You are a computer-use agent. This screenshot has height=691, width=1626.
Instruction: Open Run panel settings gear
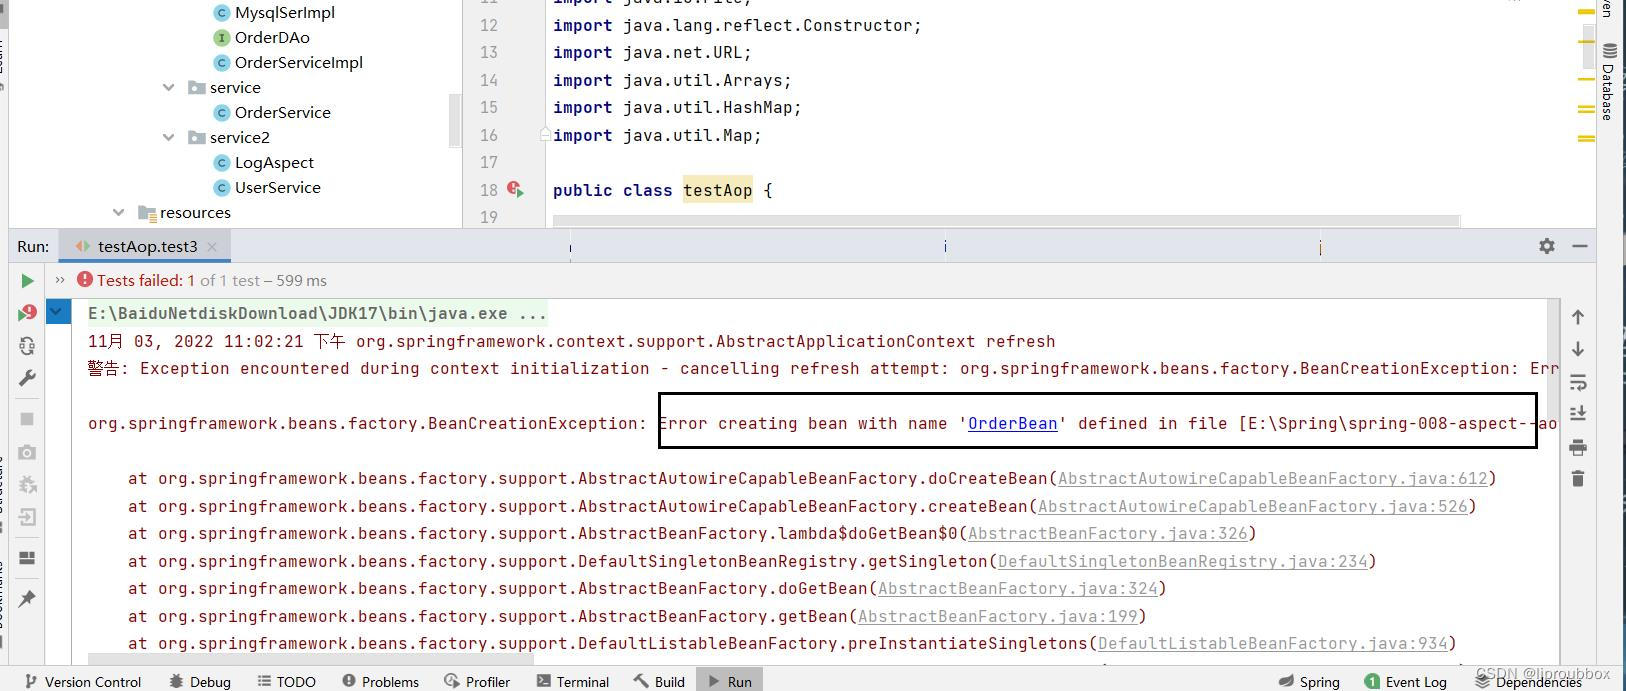(1547, 246)
